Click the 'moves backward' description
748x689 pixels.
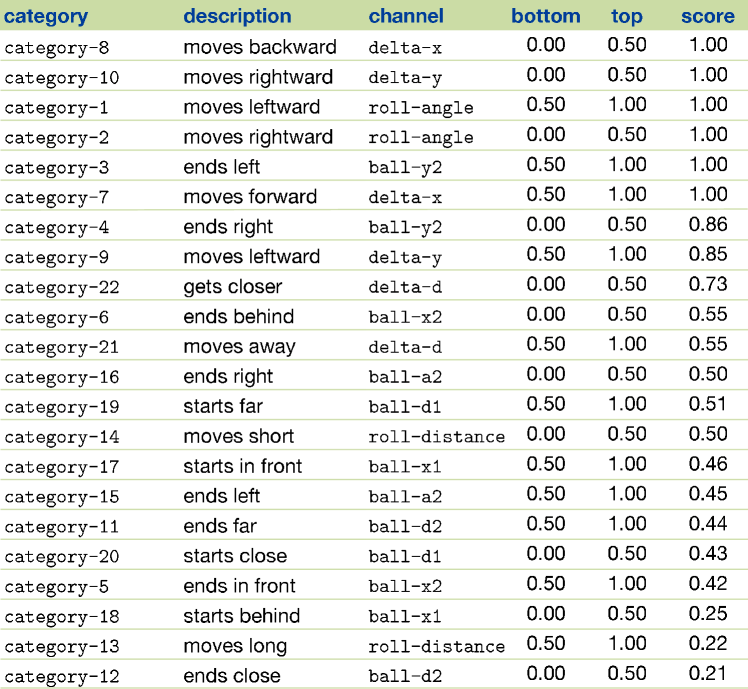(x=260, y=47)
